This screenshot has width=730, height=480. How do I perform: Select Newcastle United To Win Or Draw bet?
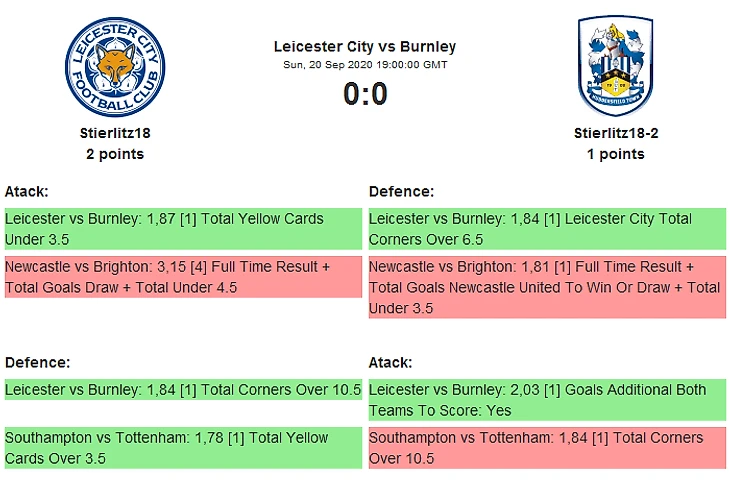546,287
